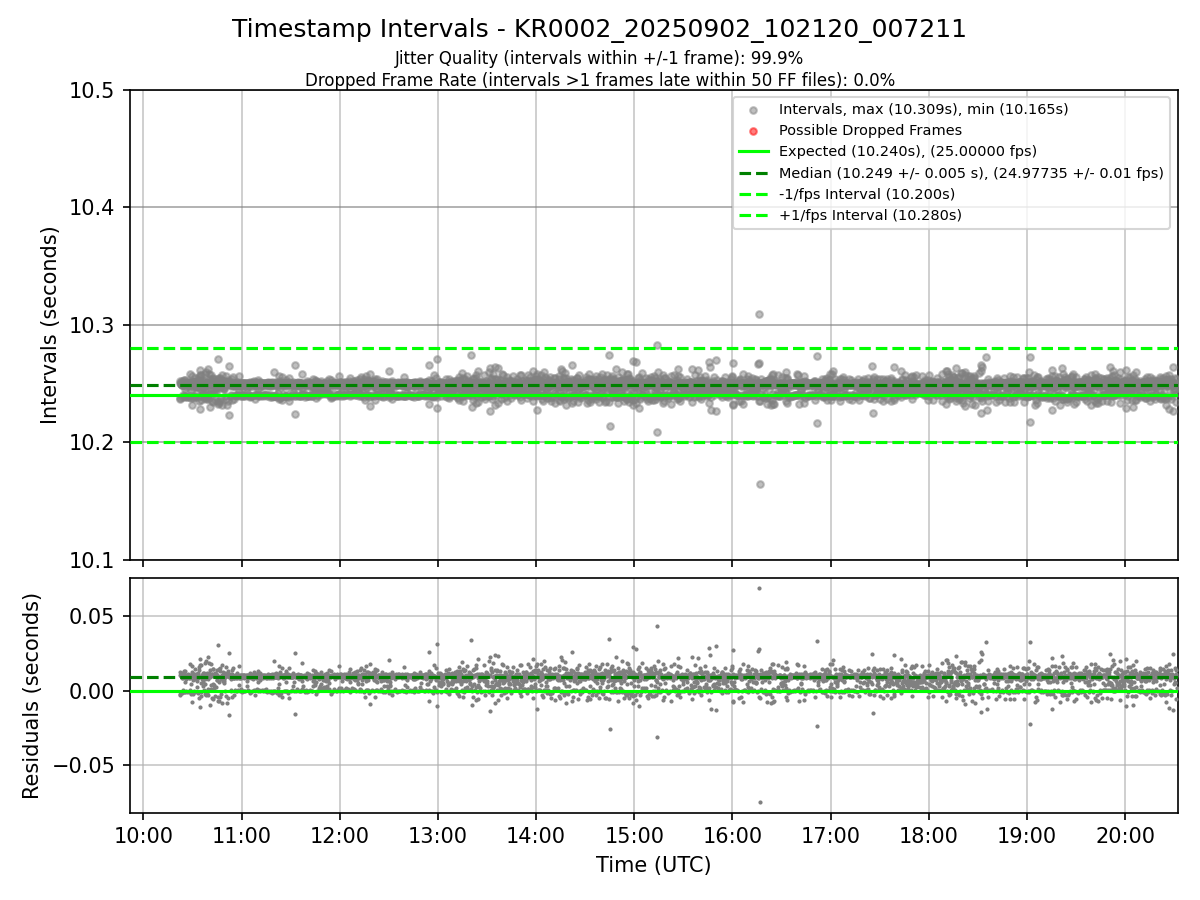Click the minimum outlier point near 10.165s

[x=760, y=484]
